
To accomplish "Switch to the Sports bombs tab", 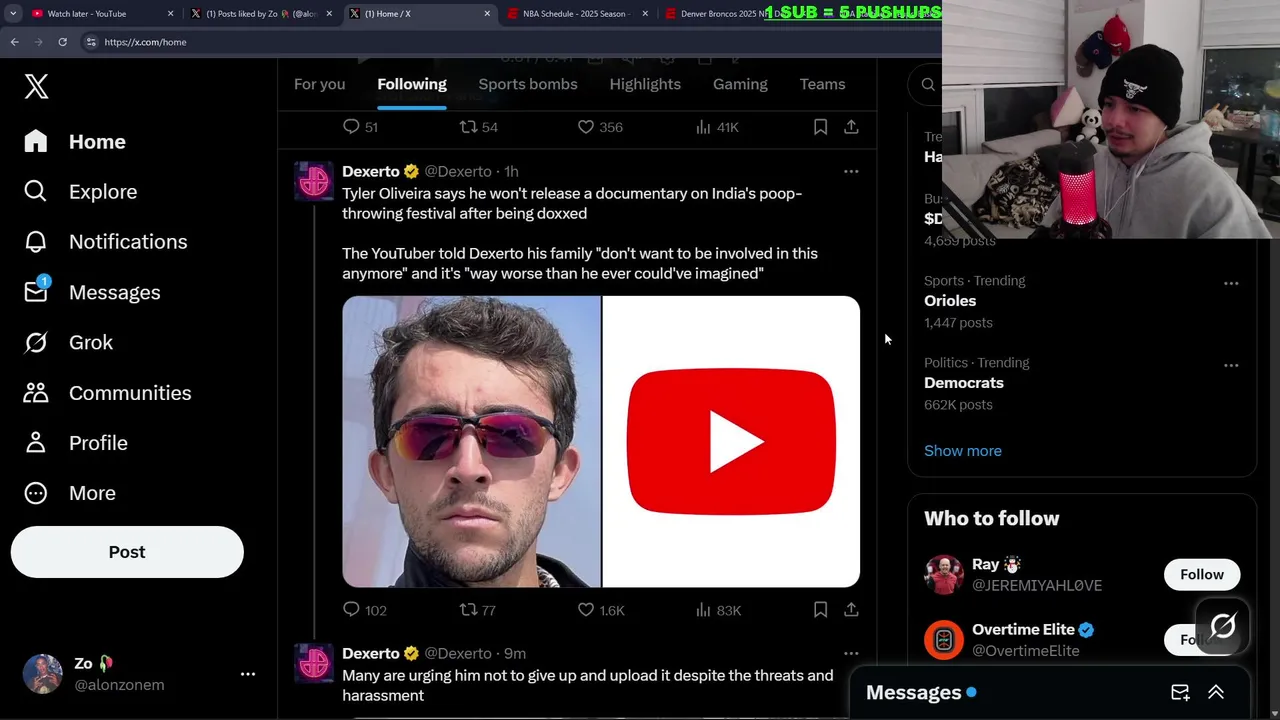I will [528, 84].
